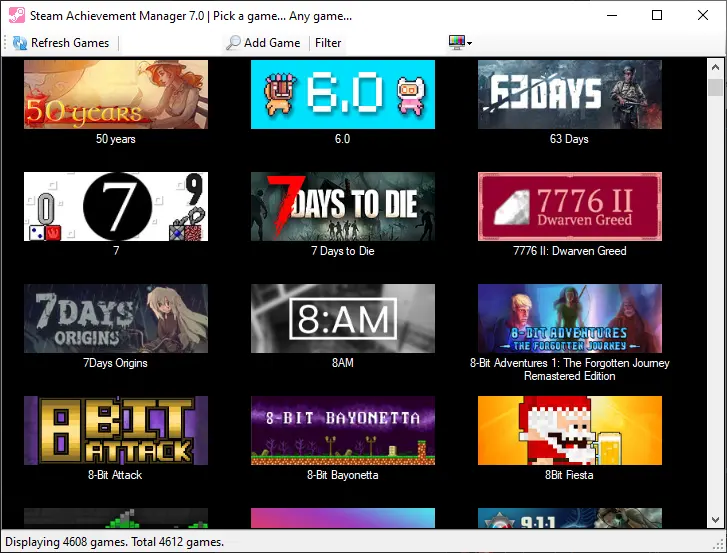Screen dimensions: 727x553
Task: Select the 8-Bit Bayonetta thumbnail
Action: [343, 430]
